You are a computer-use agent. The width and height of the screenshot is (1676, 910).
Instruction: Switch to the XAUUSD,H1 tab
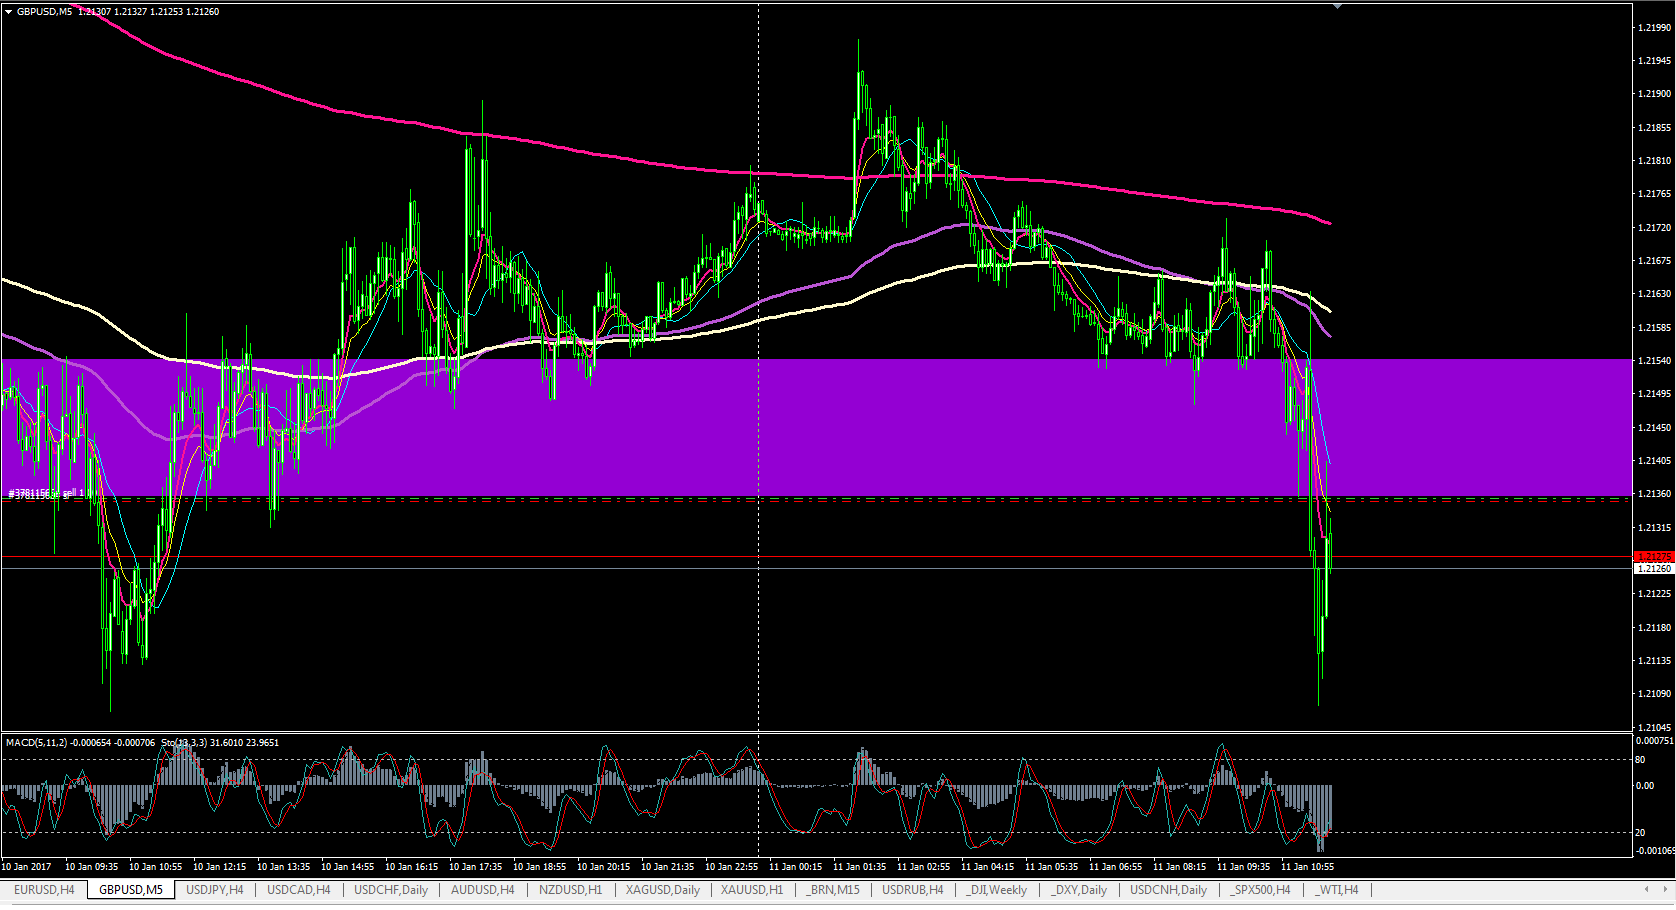coord(752,890)
